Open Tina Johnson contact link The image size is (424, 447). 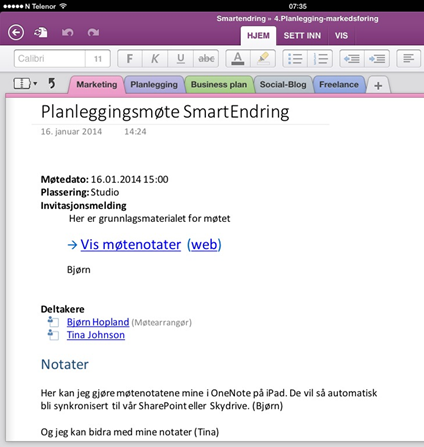tap(96, 335)
